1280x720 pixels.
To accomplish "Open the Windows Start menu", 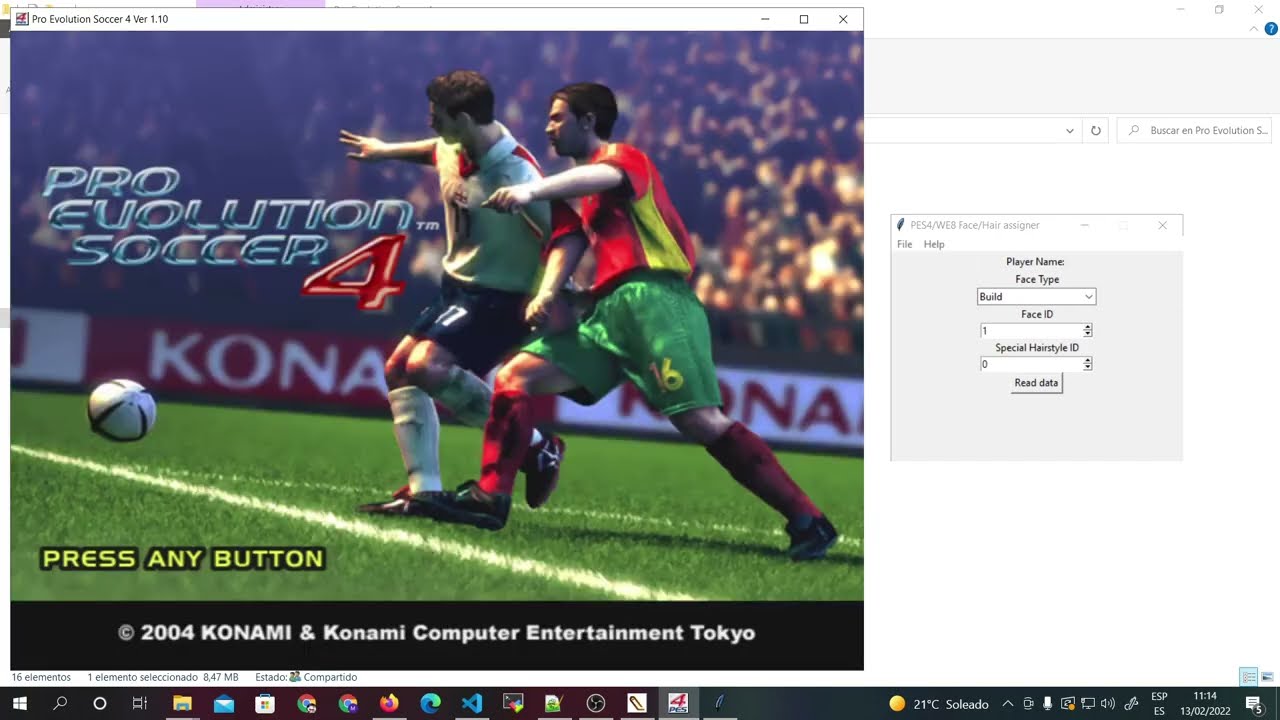I will coord(19,703).
